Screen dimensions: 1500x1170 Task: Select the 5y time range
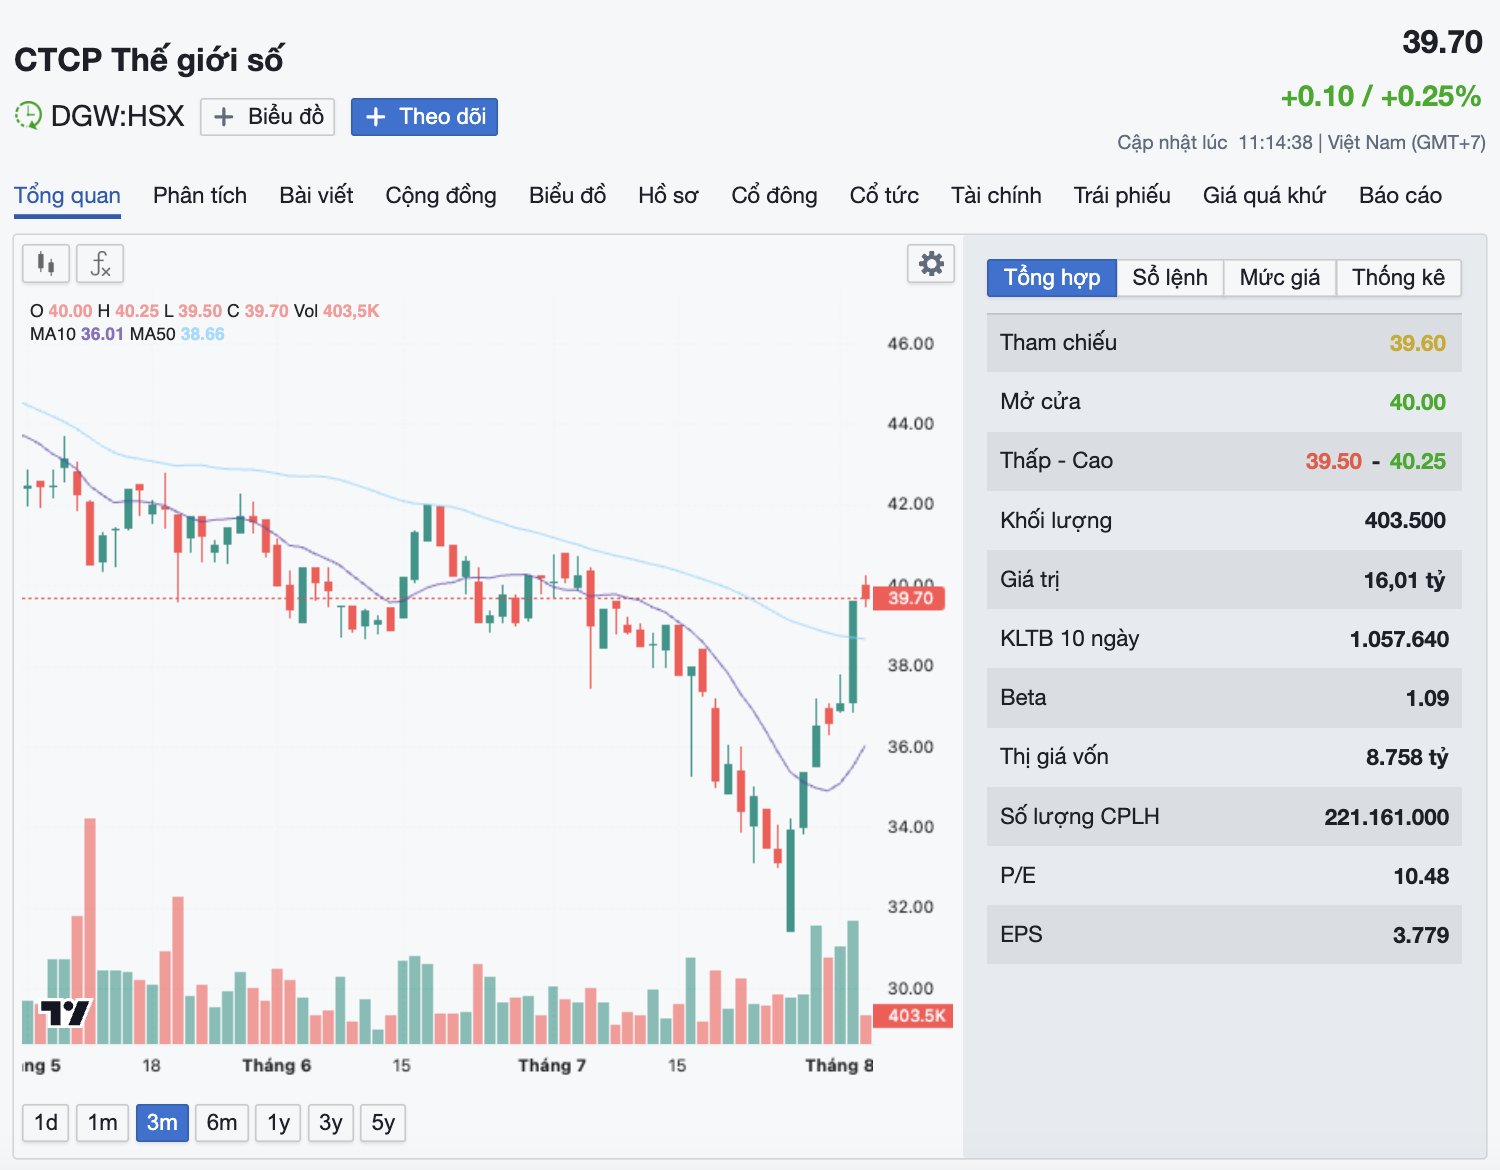point(383,1122)
